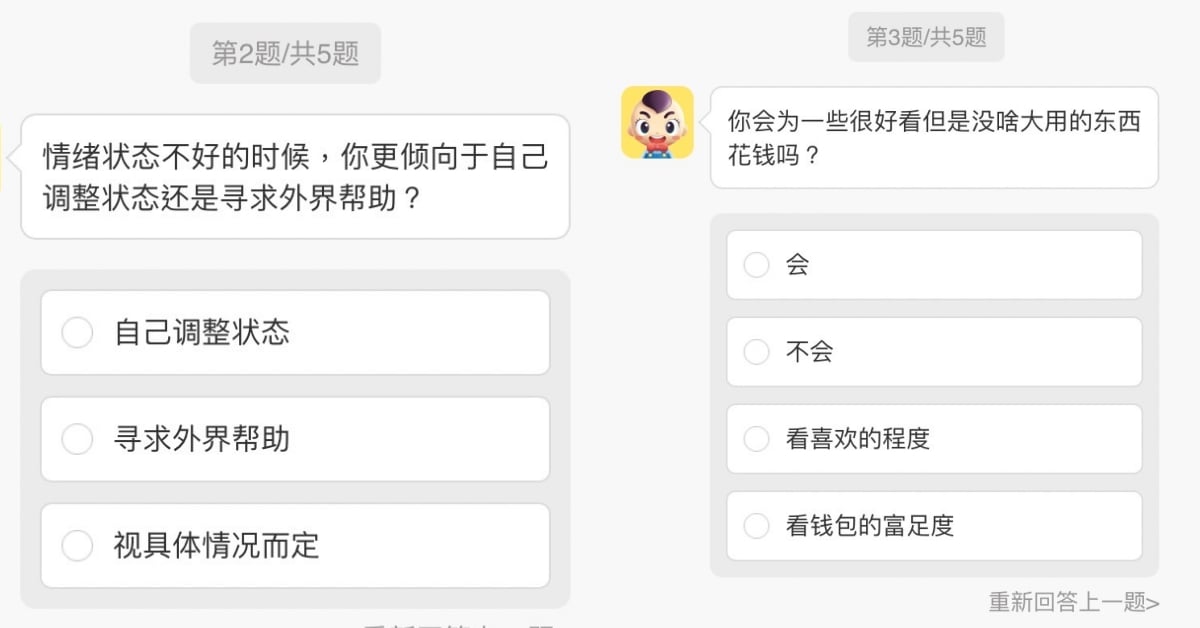This screenshot has height=628, width=1200.
Task: Click the cartoon avatar icon
Action: point(657,122)
